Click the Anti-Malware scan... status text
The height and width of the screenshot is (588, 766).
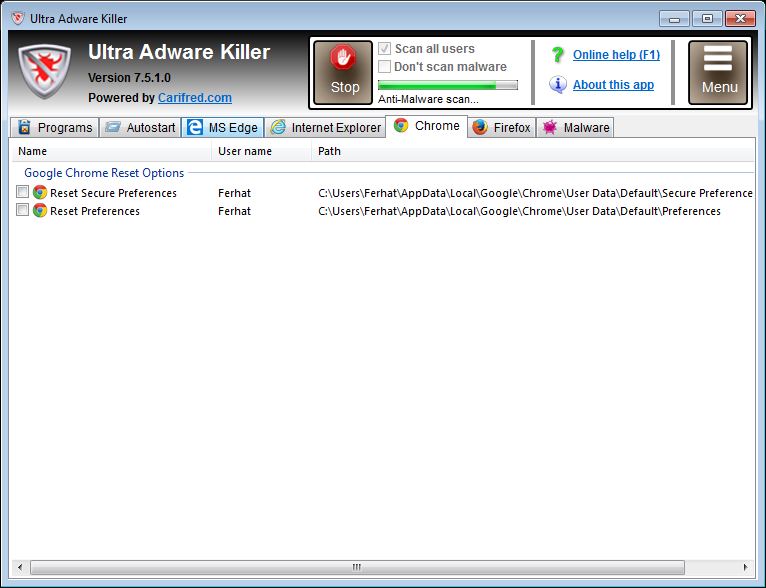pos(428,99)
